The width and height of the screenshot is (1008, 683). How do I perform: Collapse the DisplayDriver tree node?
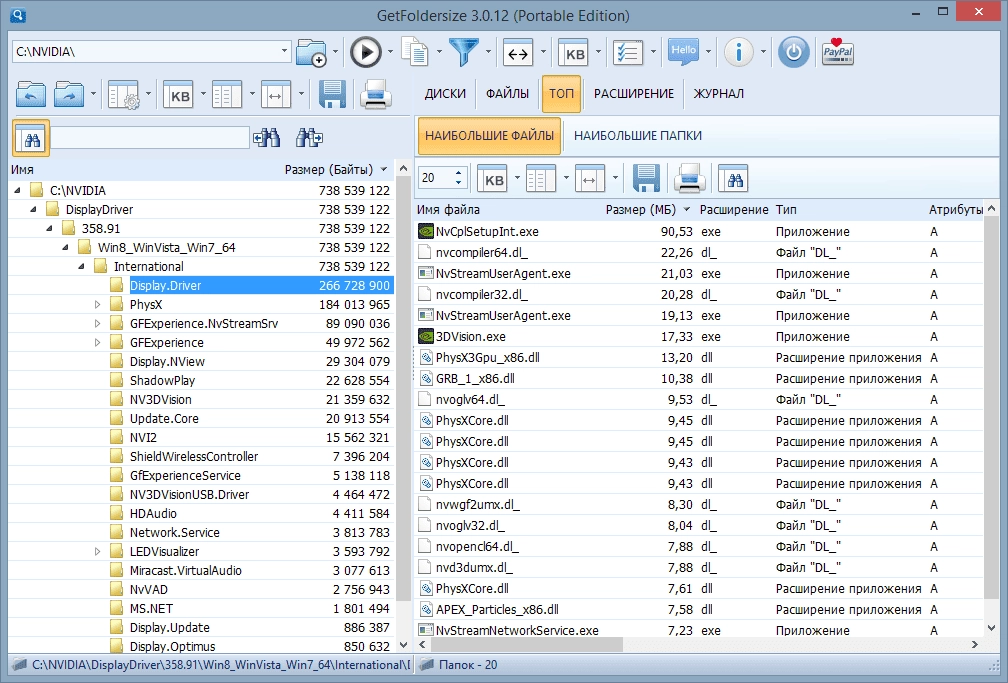pos(33,210)
